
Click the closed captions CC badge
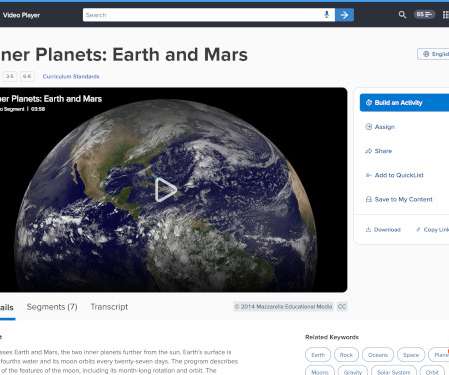tap(342, 307)
